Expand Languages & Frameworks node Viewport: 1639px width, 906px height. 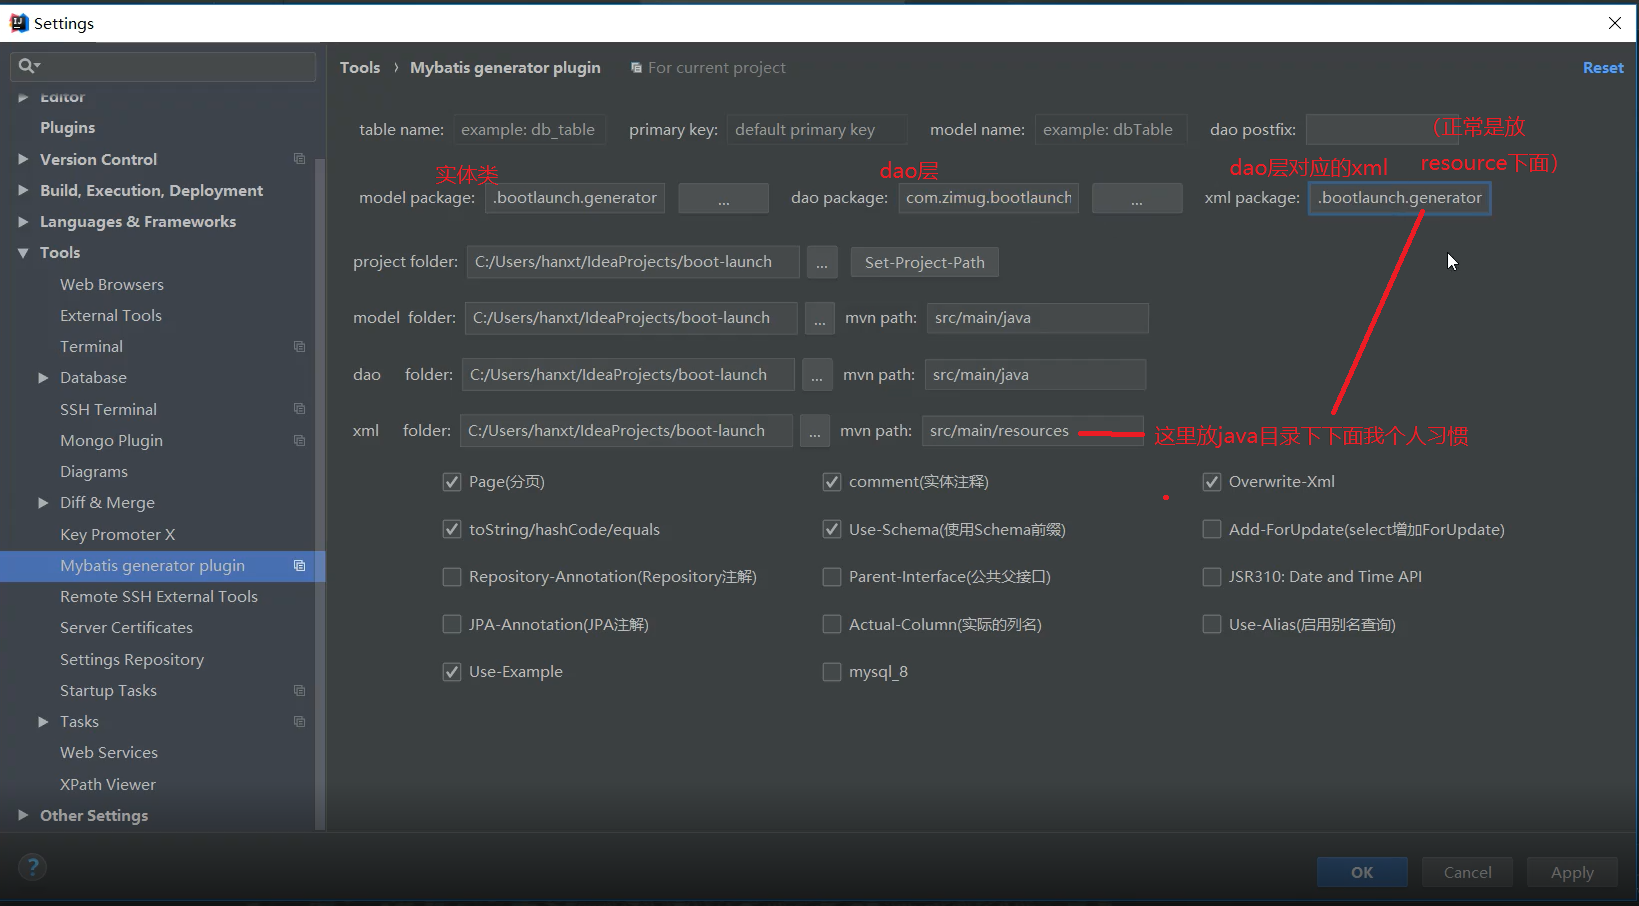(23, 221)
